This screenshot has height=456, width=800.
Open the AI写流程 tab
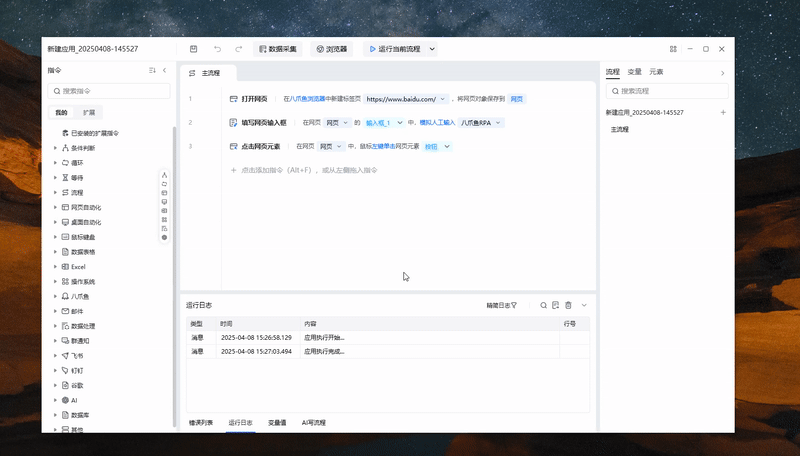(x=314, y=422)
